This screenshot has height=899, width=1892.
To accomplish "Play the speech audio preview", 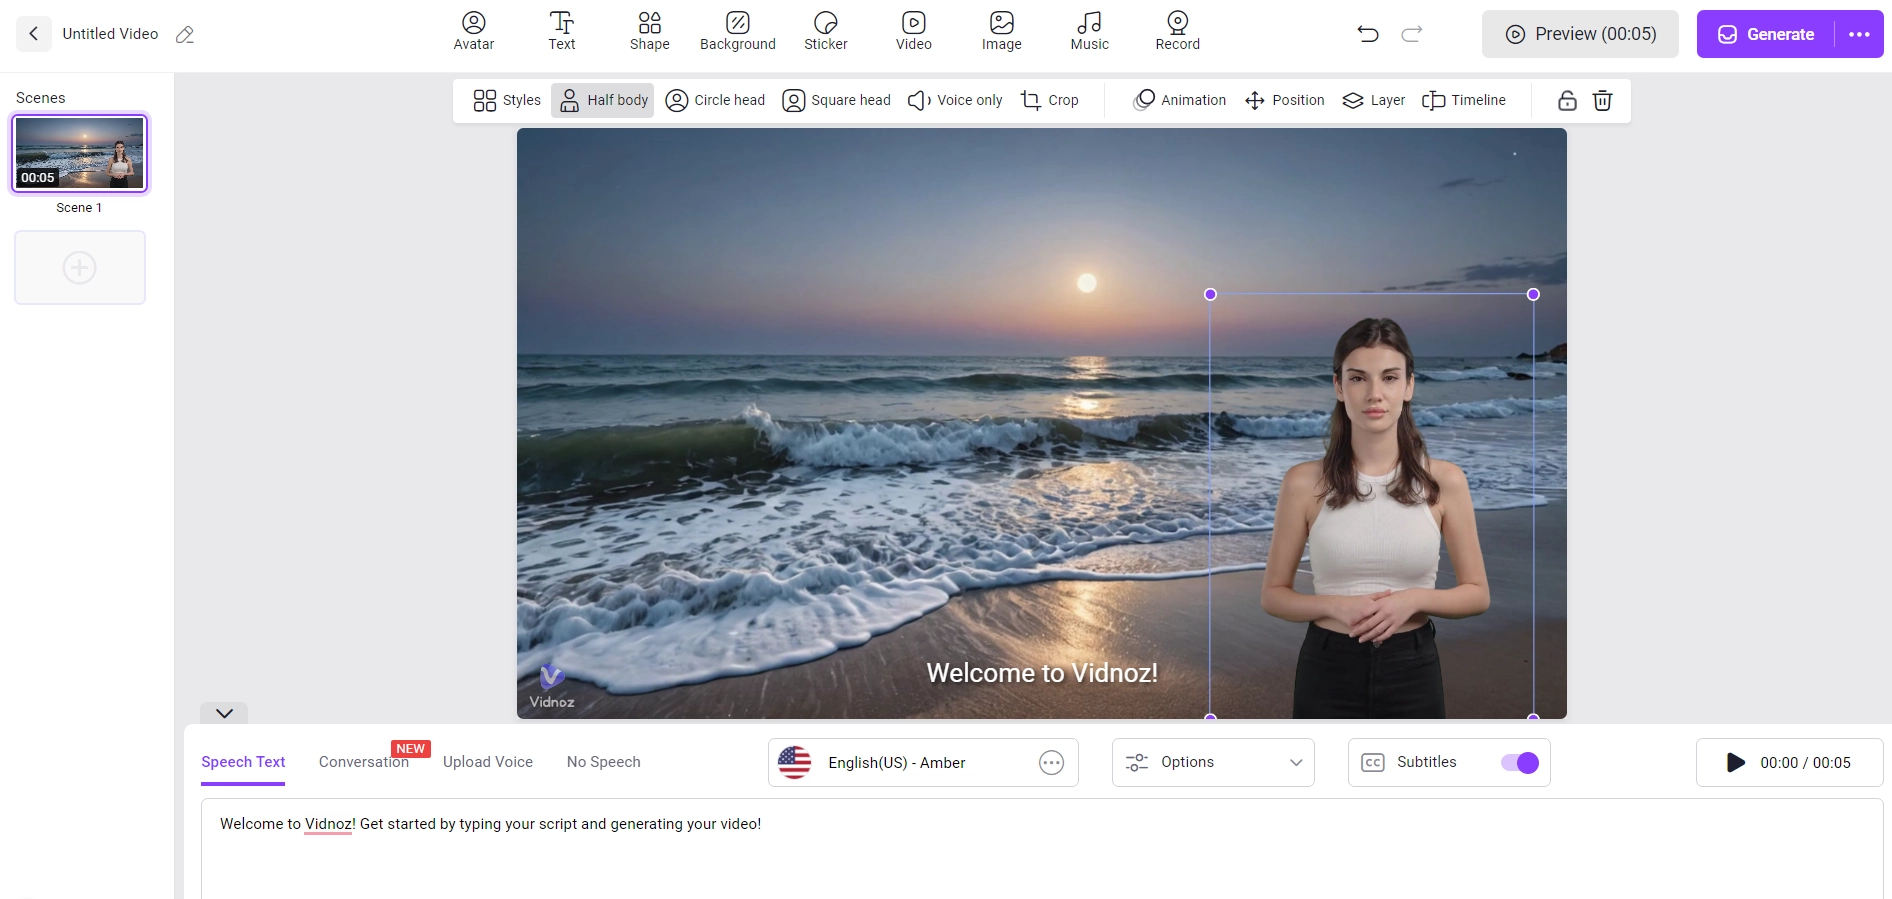I will pos(1736,763).
